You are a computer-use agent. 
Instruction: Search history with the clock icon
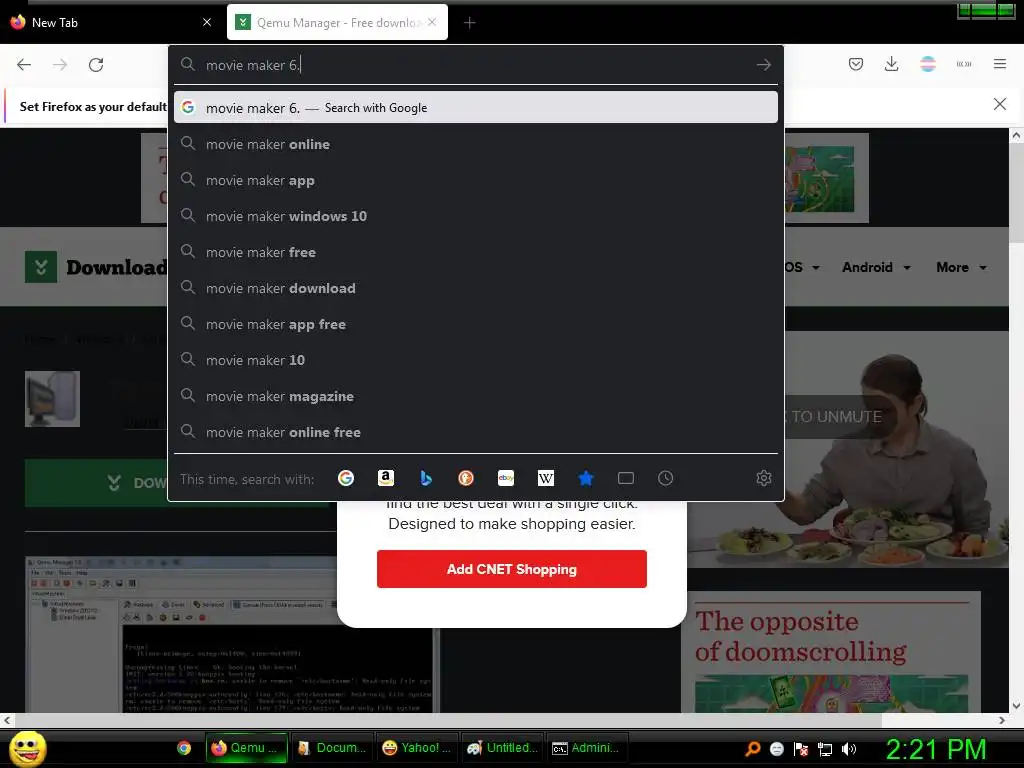point(665,478)
